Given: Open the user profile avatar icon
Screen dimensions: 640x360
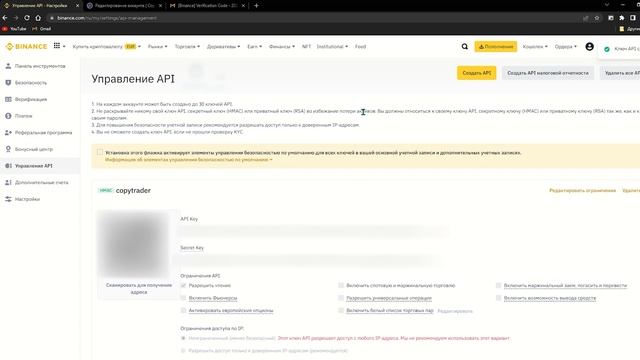Looking at the screenshot, I should [x=589, y=47].
